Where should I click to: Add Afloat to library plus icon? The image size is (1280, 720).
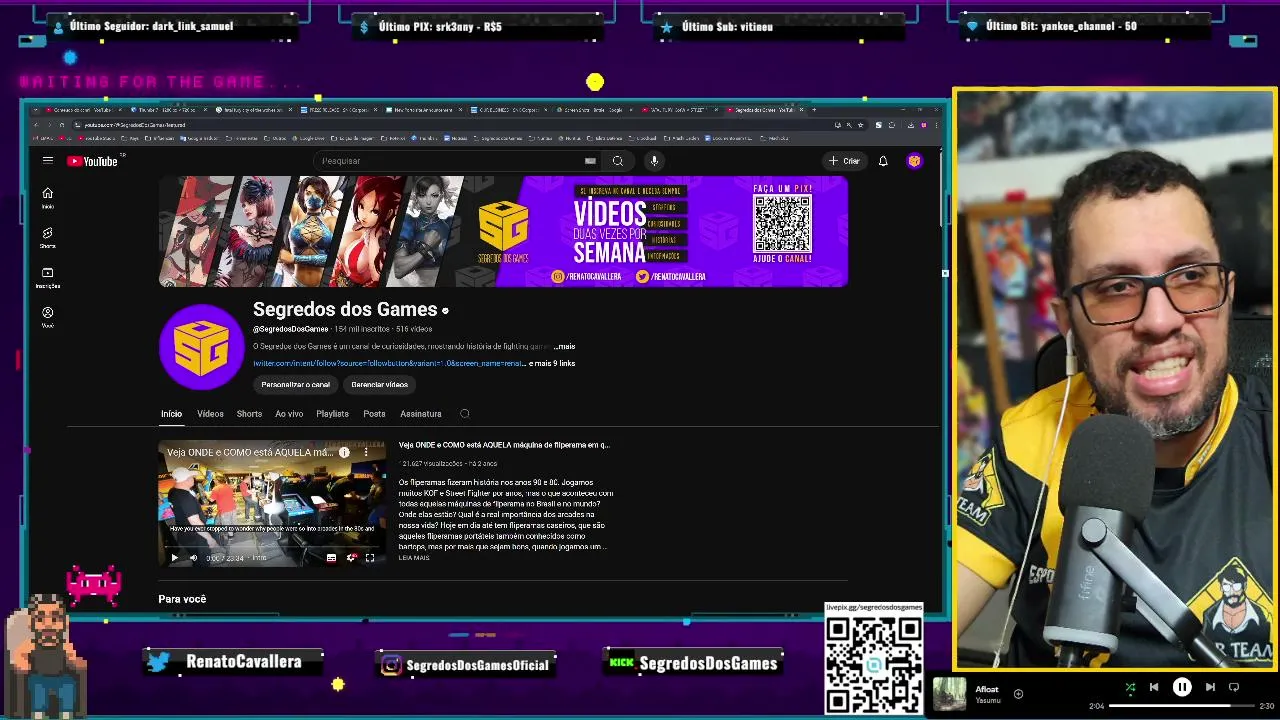pyautogui.click(x=1018, y=694)
